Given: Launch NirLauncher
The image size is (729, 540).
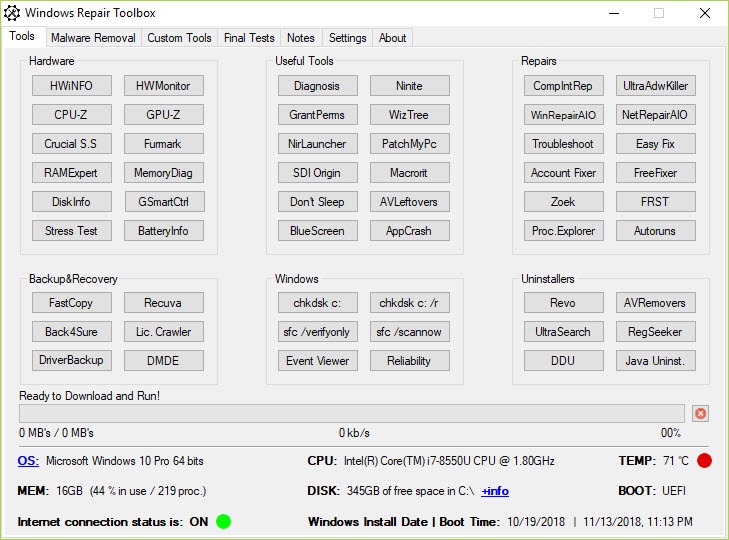Looking at the screenshot, I should pyautogui.click(x=318, y=144).
